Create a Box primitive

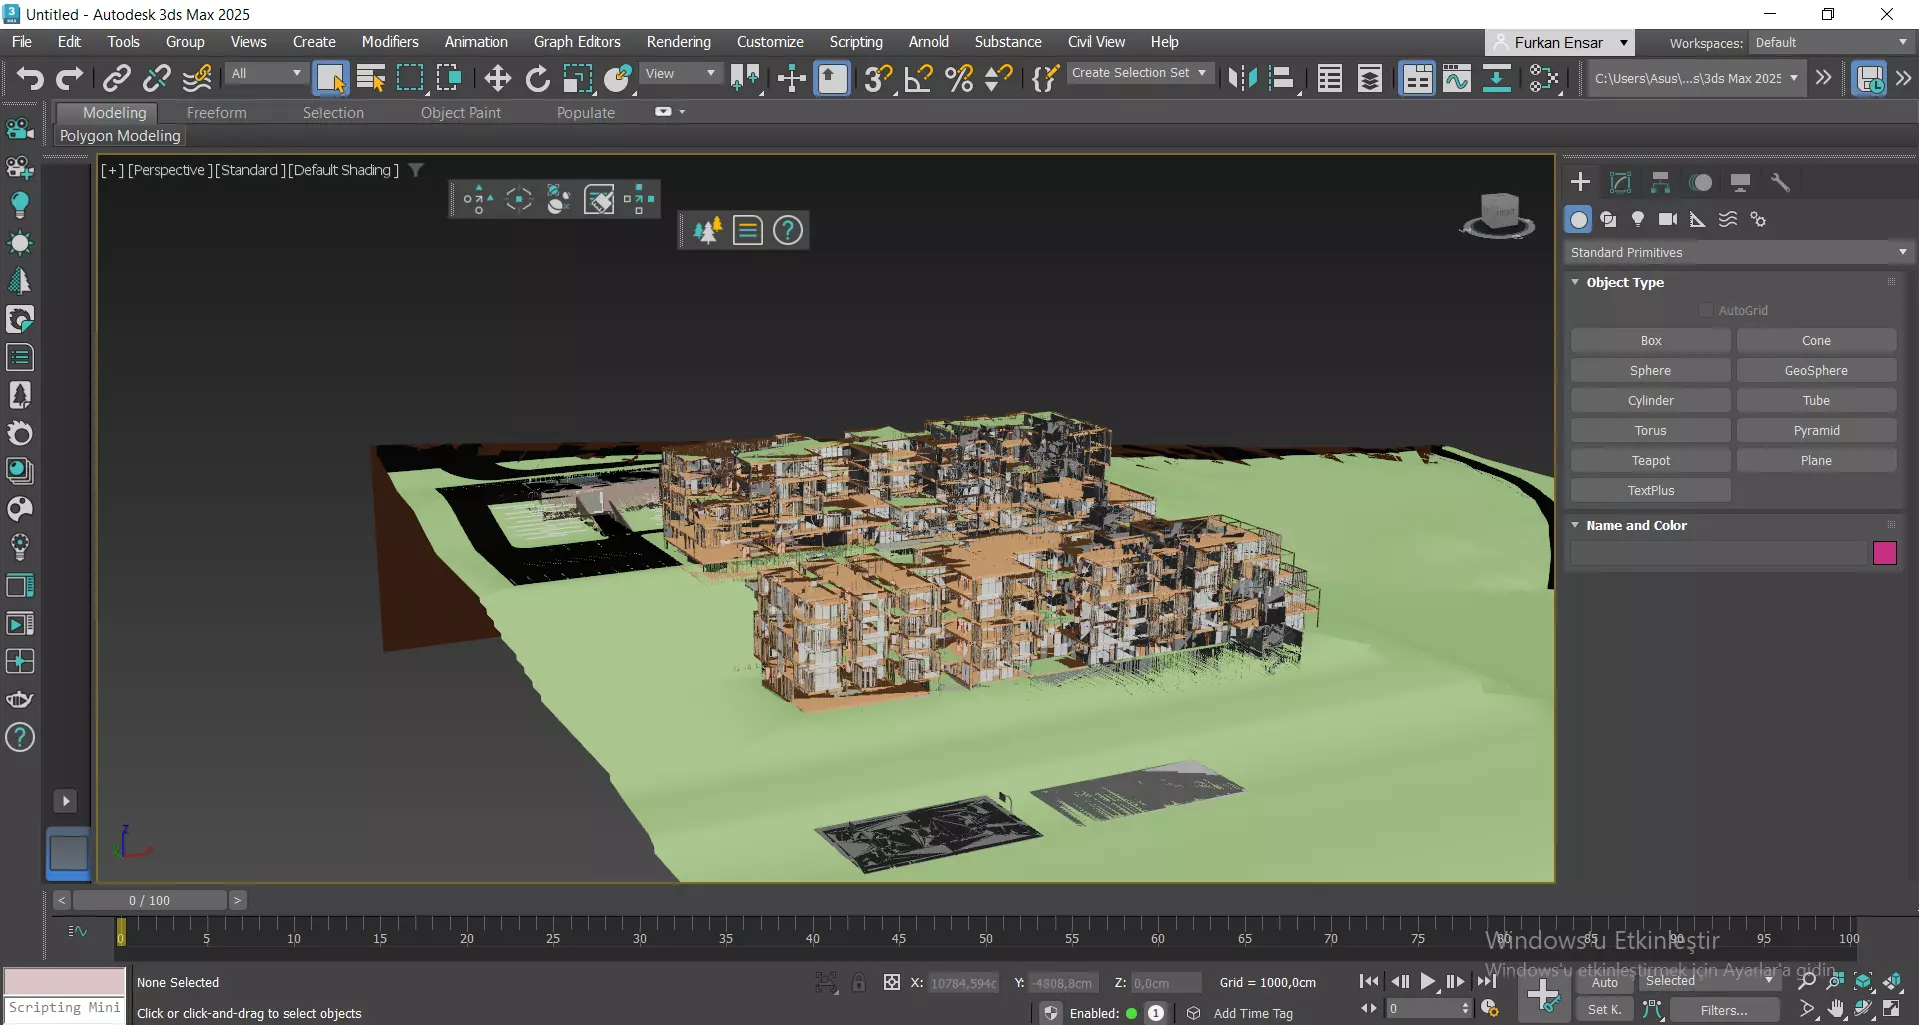click(x=1650, y=341)
